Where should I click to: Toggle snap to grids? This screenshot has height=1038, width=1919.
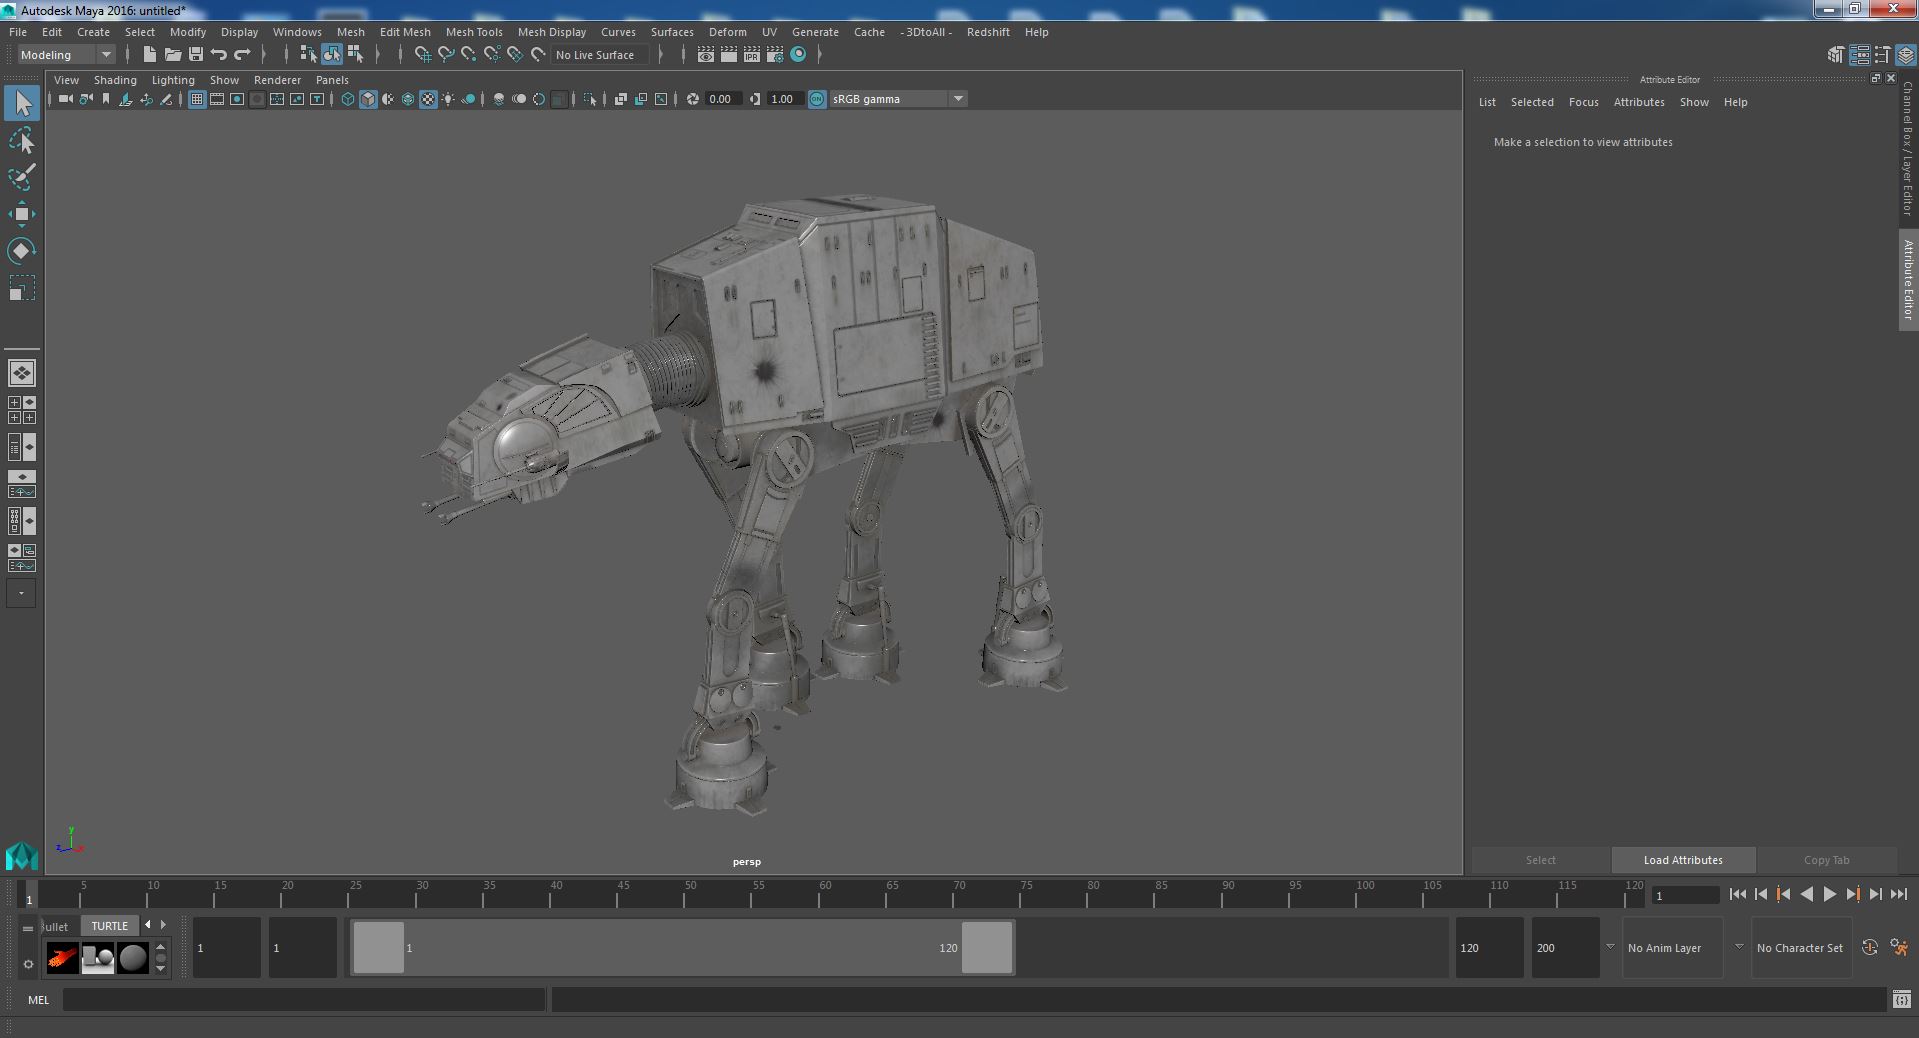coord(423,55)
